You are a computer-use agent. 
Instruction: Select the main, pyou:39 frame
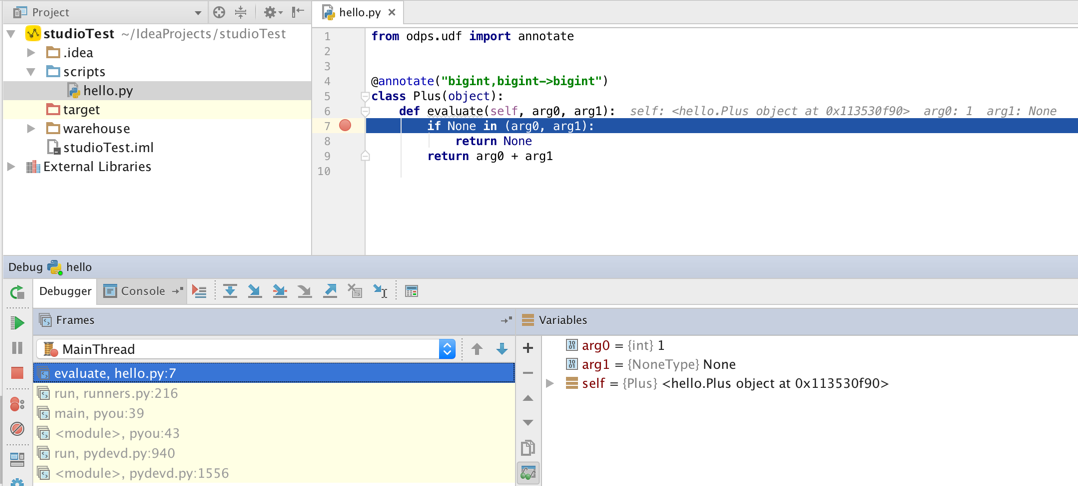pos(274,413)
